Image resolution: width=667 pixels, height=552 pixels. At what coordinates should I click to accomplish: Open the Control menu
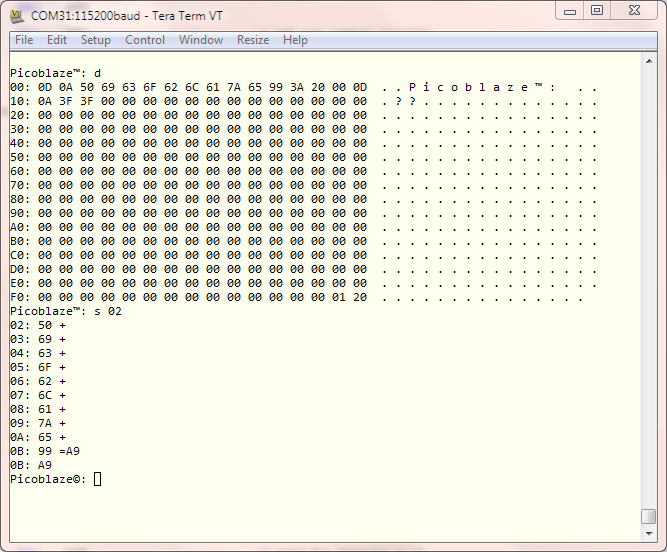145,40
